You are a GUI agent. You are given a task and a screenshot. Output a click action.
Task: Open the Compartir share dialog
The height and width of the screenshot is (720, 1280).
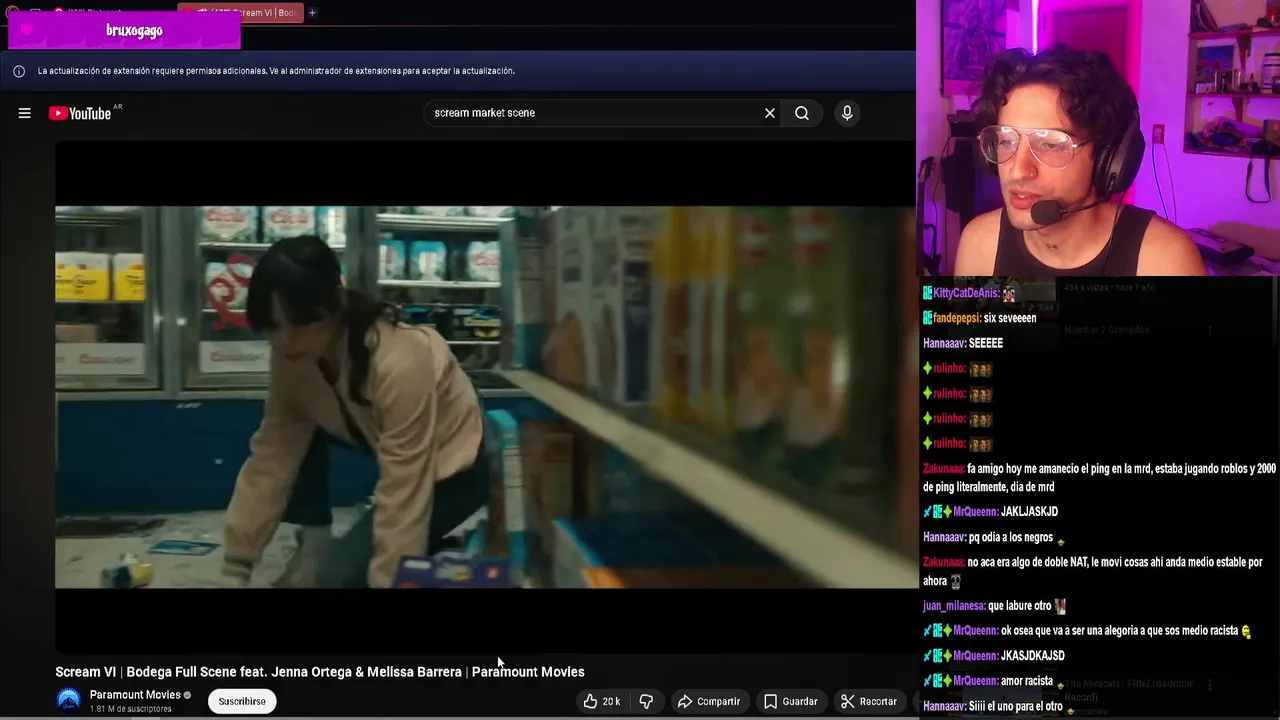[x=709, y=701]
